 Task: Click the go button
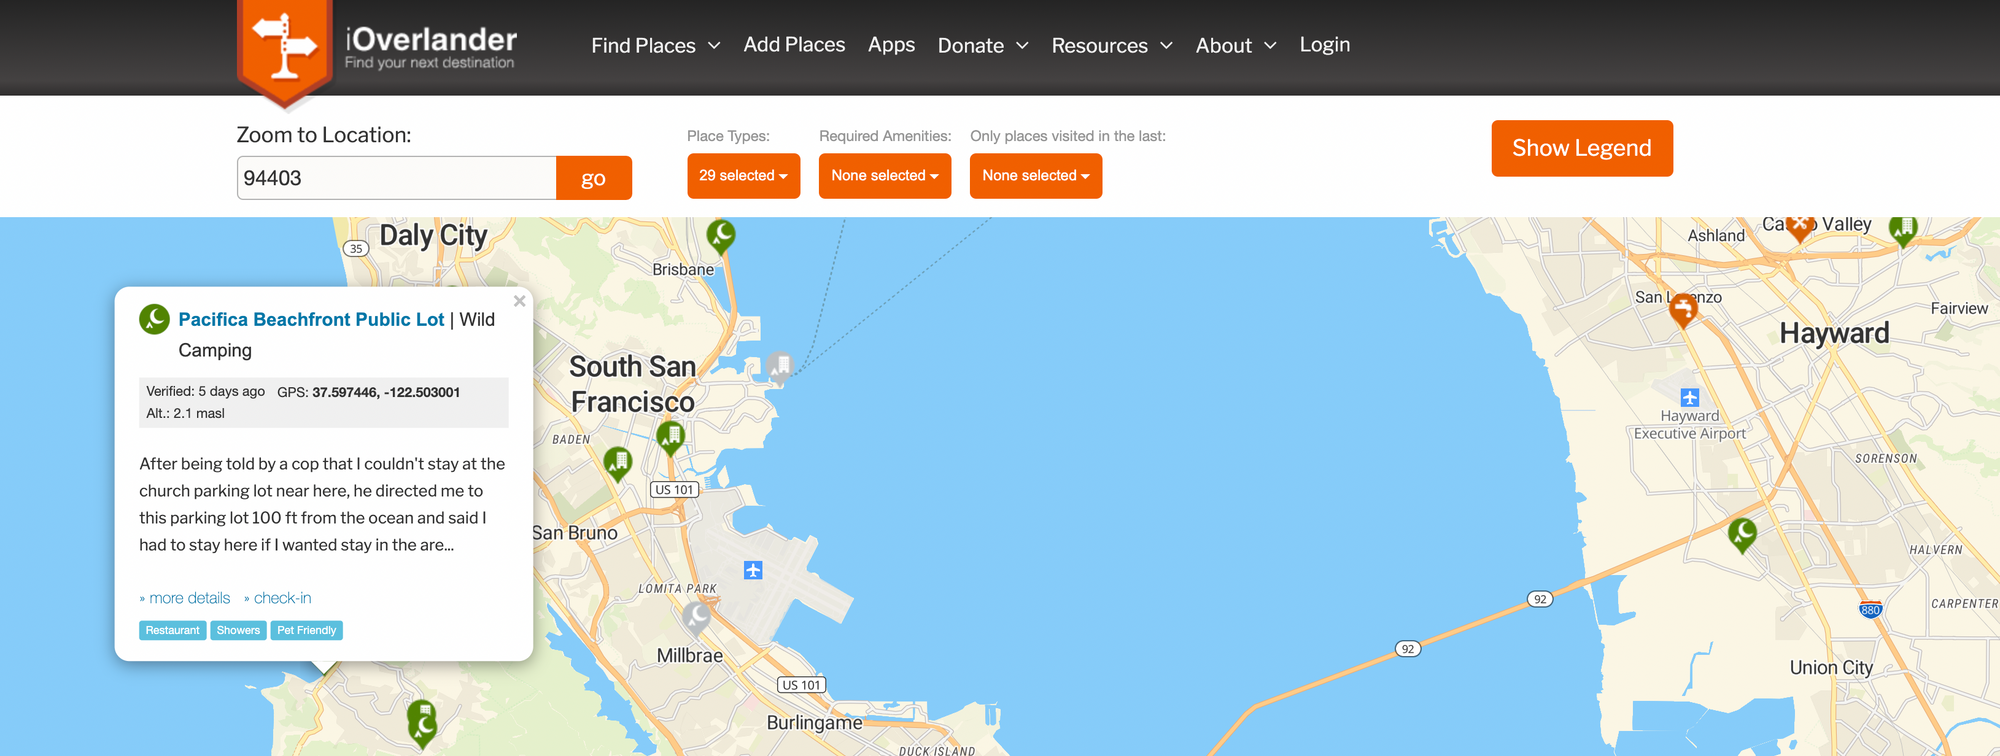(x=594, y=178)
